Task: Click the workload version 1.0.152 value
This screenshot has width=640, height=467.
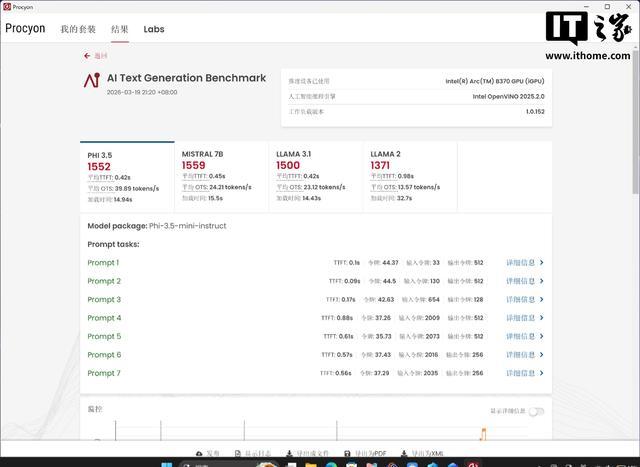Action: coord(535,111)
